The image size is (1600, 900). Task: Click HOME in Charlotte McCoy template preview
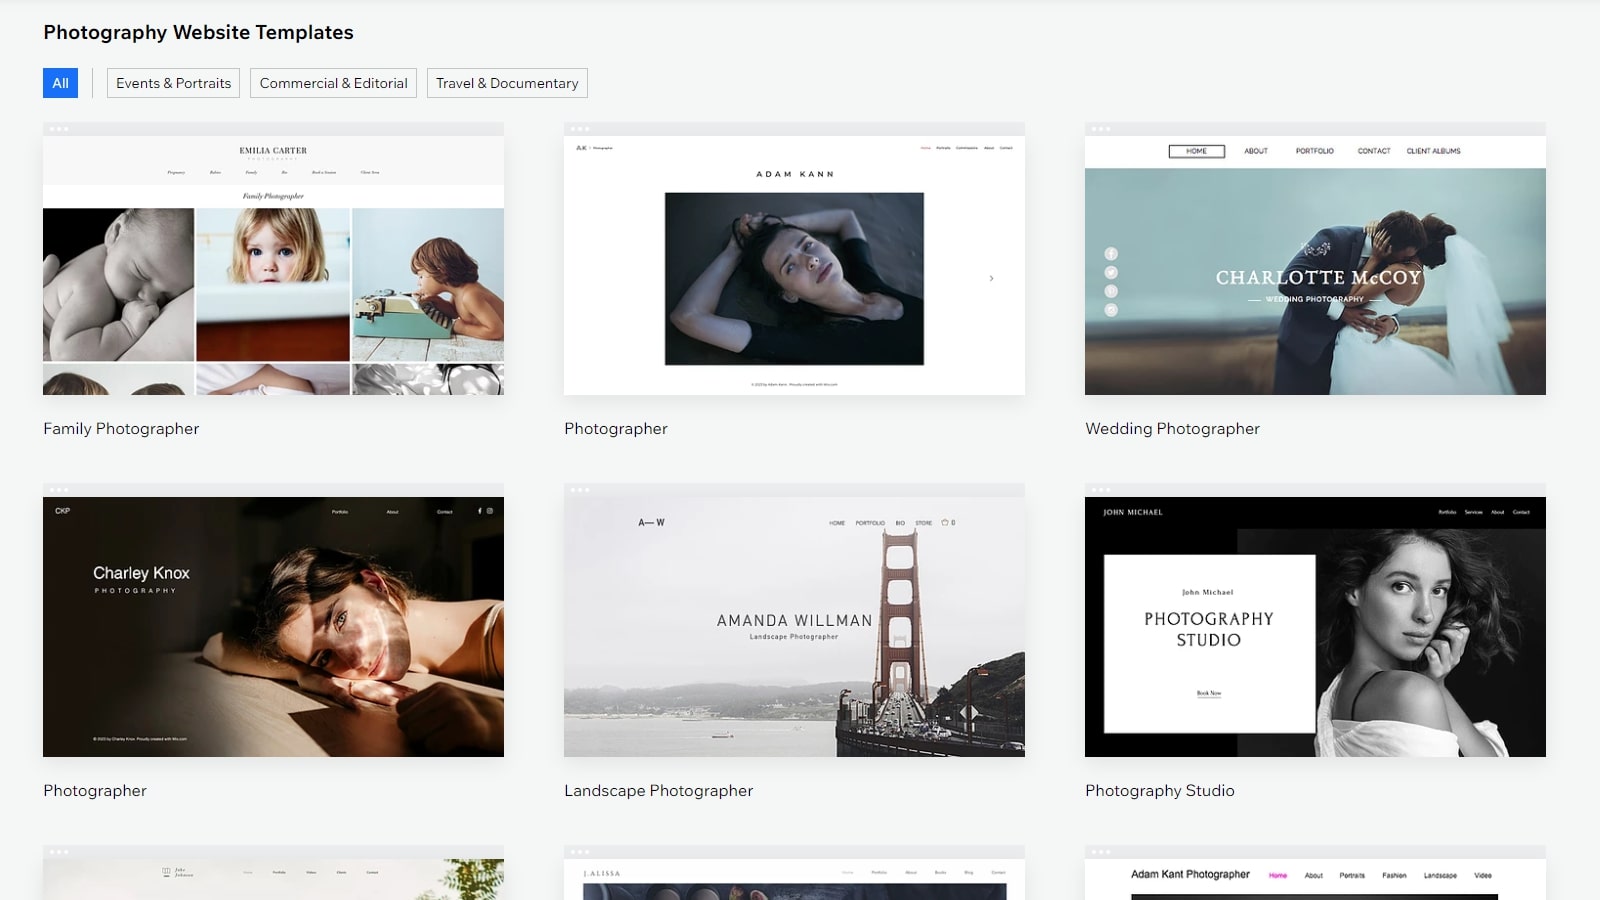tap(1196, 151)
